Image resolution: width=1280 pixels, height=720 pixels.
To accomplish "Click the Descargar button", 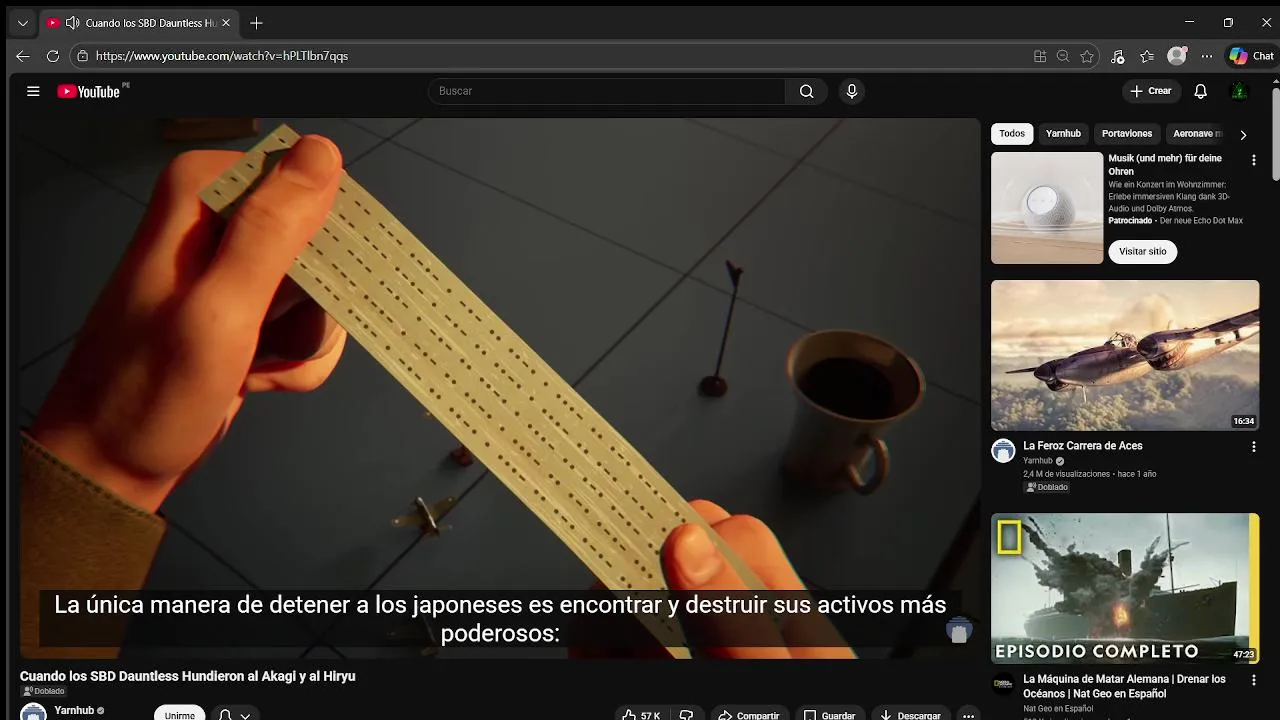I will click(x=910, y=715).
